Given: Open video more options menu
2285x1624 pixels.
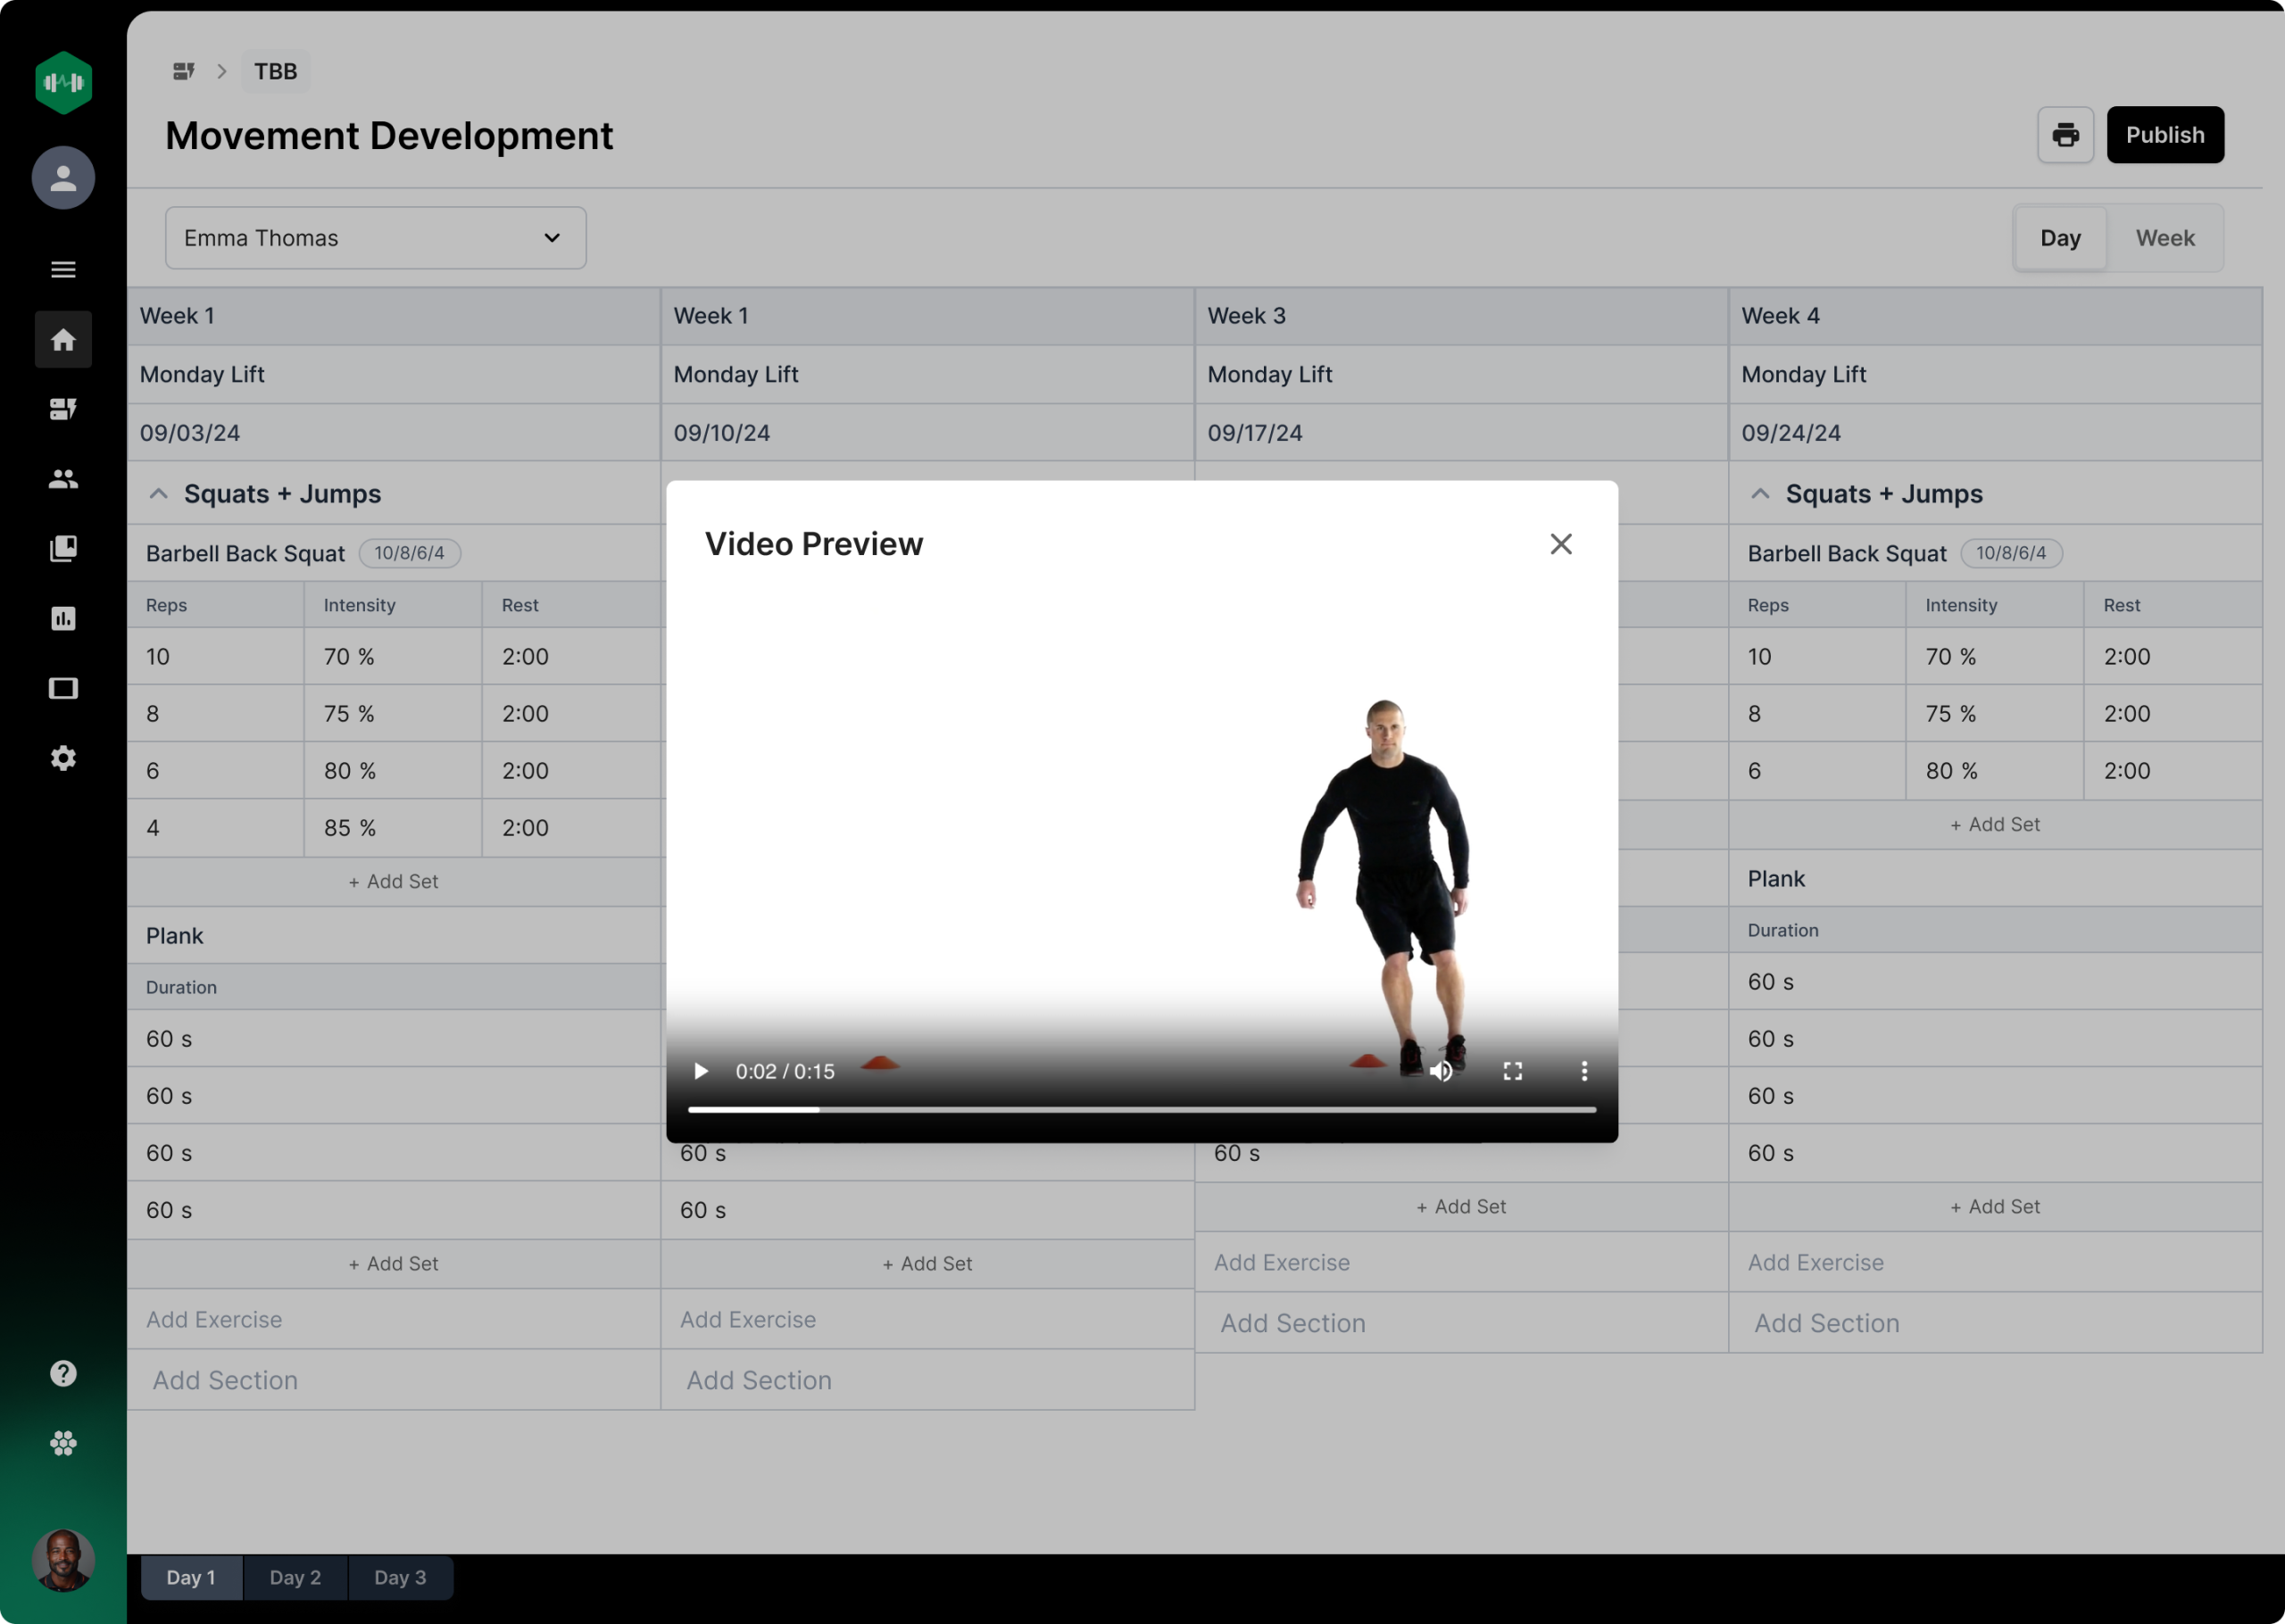Looking at the screenshot, I should (x=1584, y=1071).
